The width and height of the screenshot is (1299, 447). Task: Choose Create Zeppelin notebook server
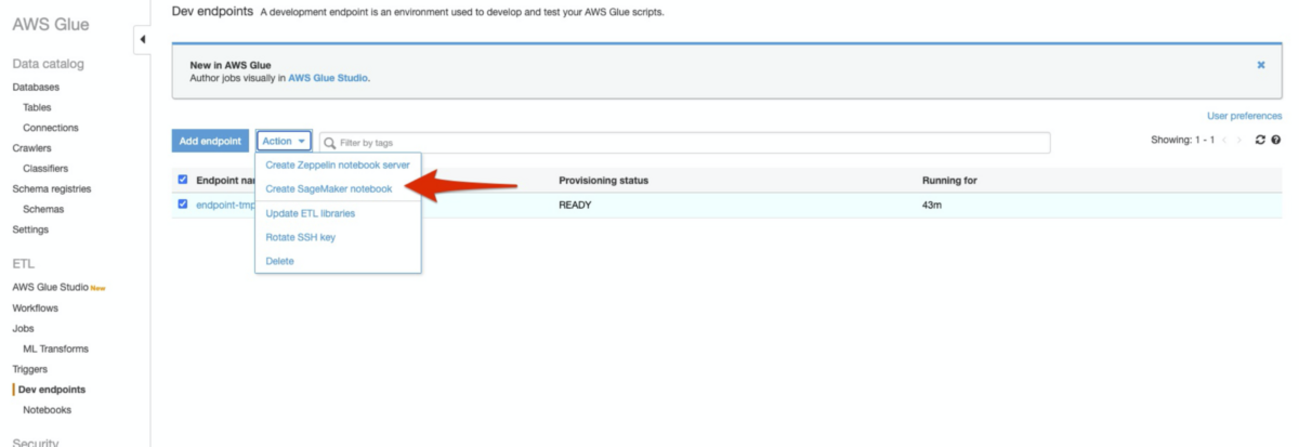337,165
